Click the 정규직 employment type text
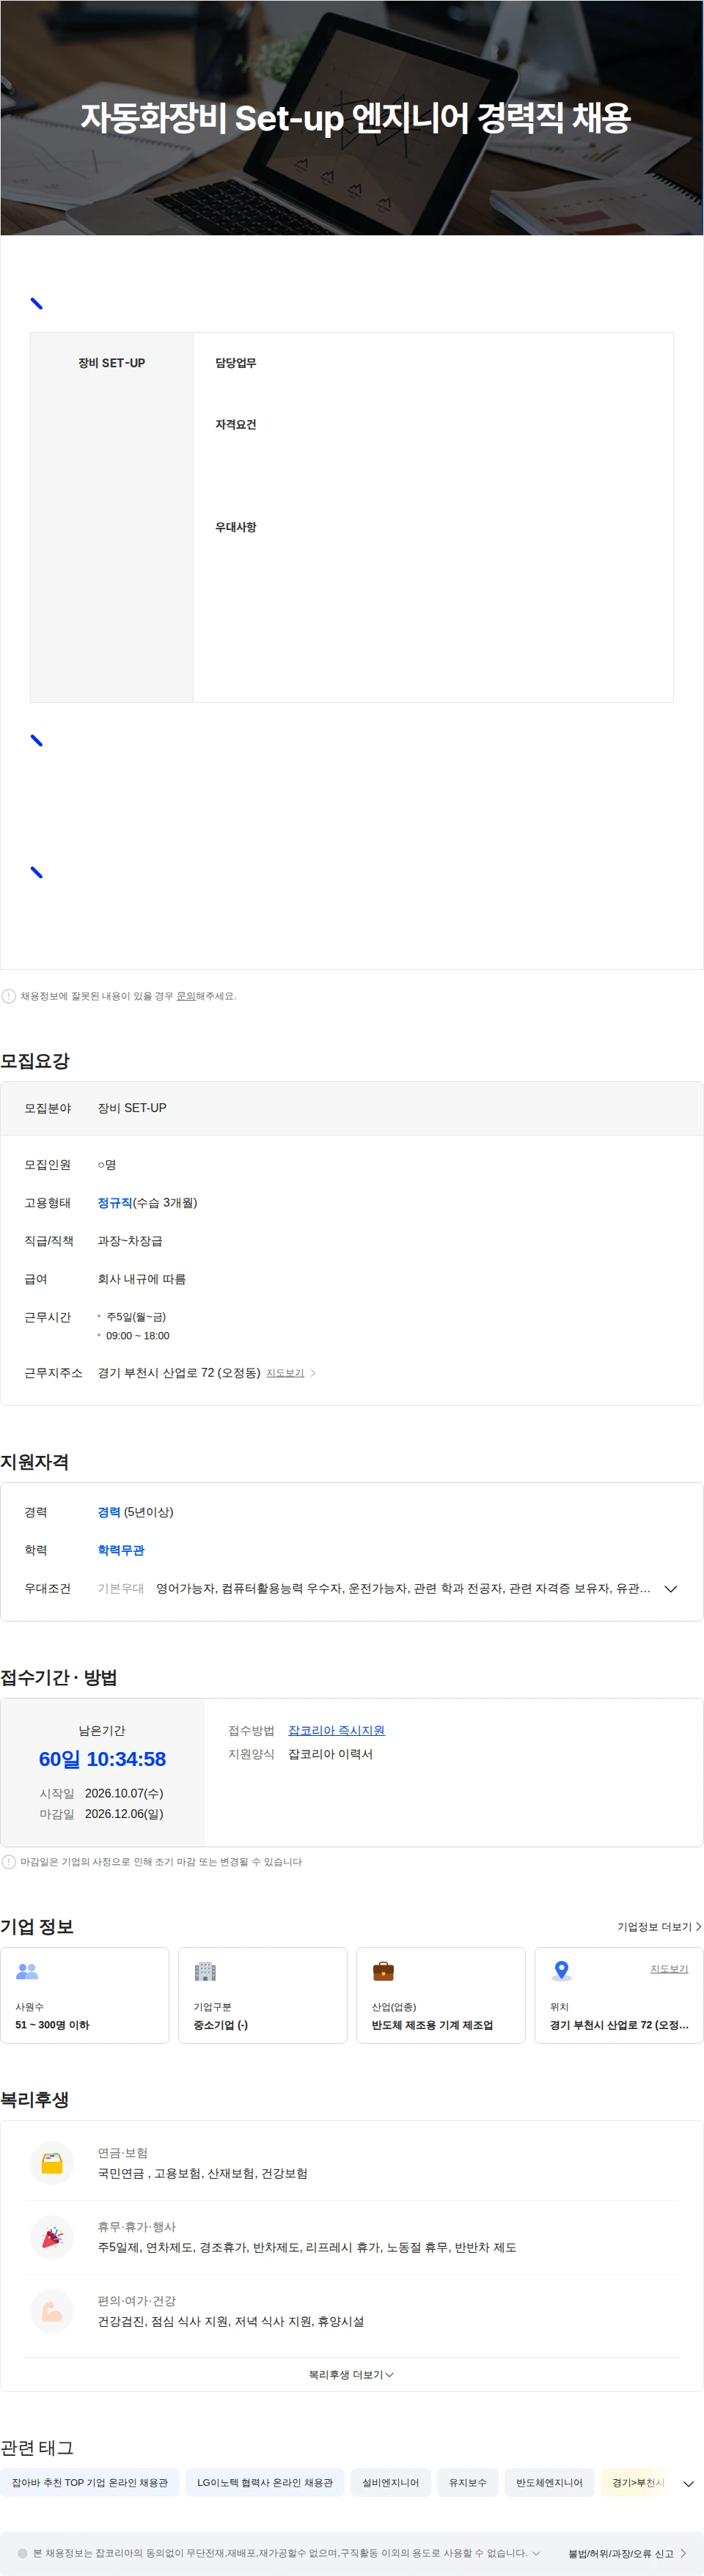704x2576 pixels. 115,1203
